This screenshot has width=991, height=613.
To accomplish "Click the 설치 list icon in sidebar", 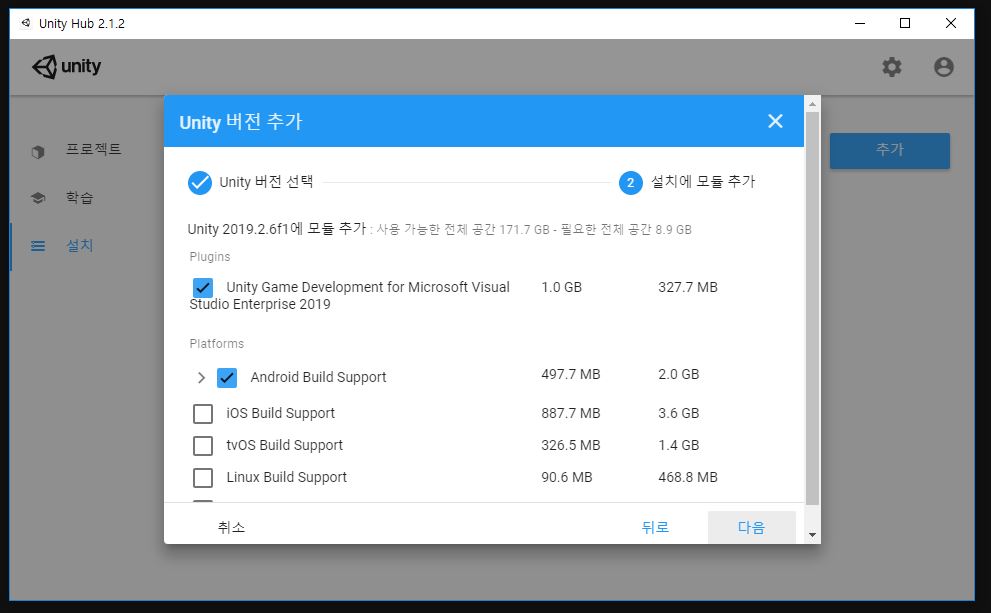I will coord(38,246).
